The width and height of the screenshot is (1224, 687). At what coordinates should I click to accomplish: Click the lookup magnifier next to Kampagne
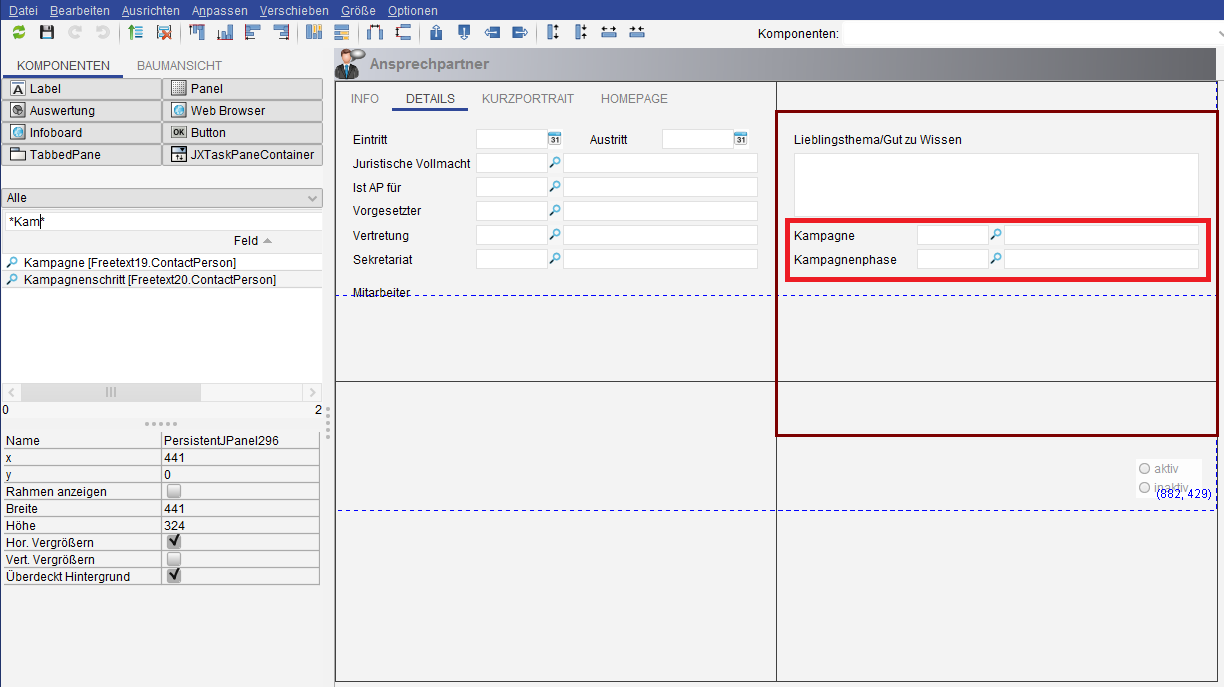[x=996, y=235]
